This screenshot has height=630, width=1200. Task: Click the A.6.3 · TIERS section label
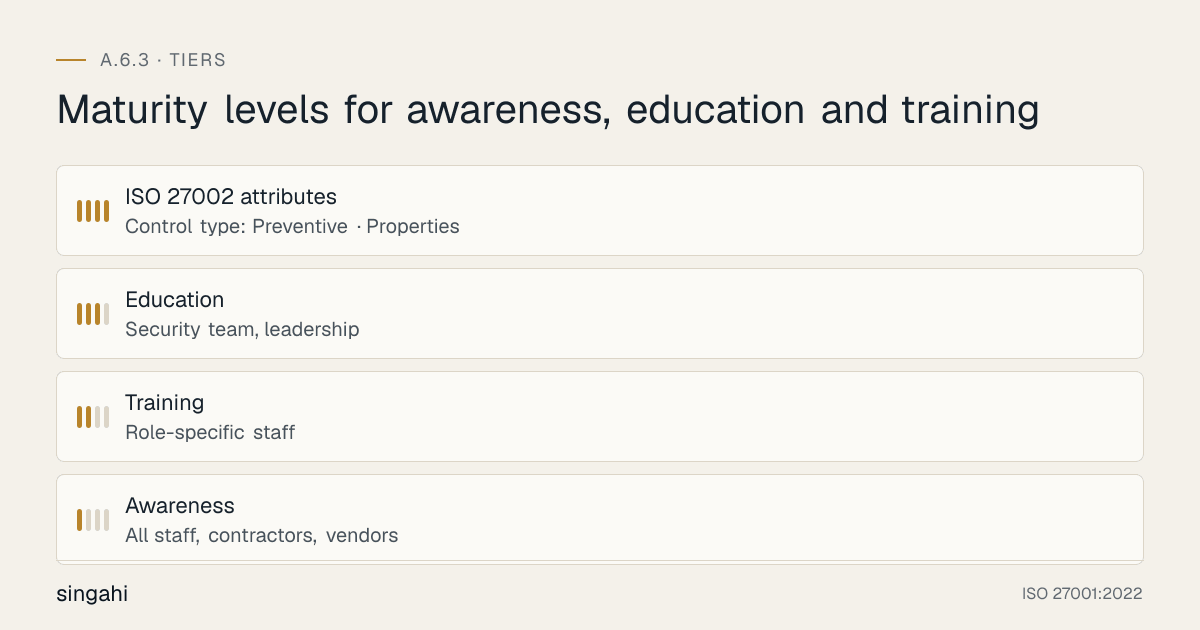(x=163, y=60)
